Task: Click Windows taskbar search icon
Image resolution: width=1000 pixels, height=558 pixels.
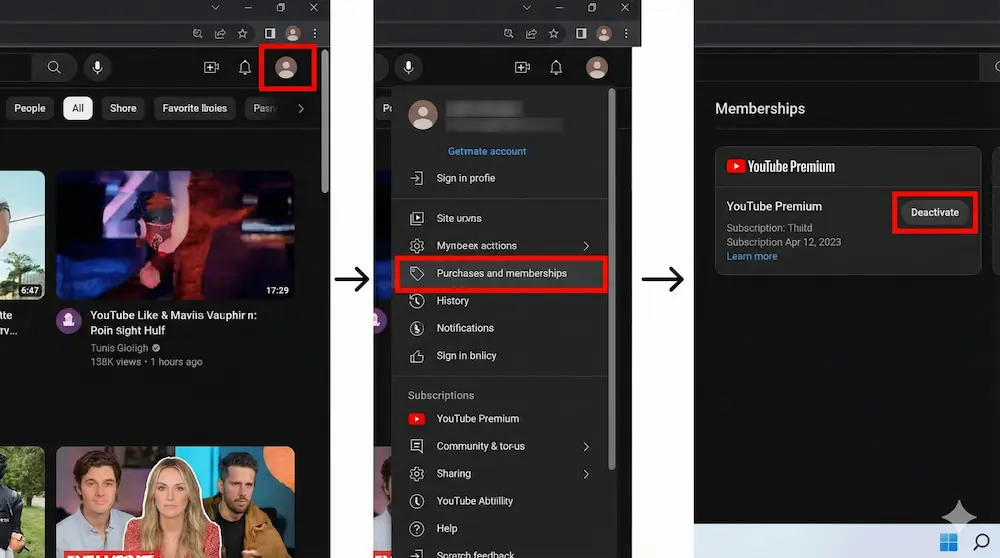Action: [982, 542]
